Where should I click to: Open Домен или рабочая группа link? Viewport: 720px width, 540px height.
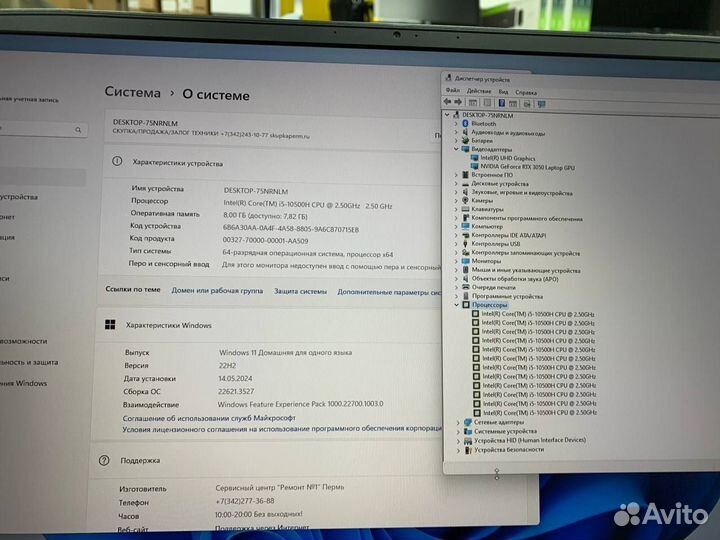pyautogui.click(x=217, y=290)
